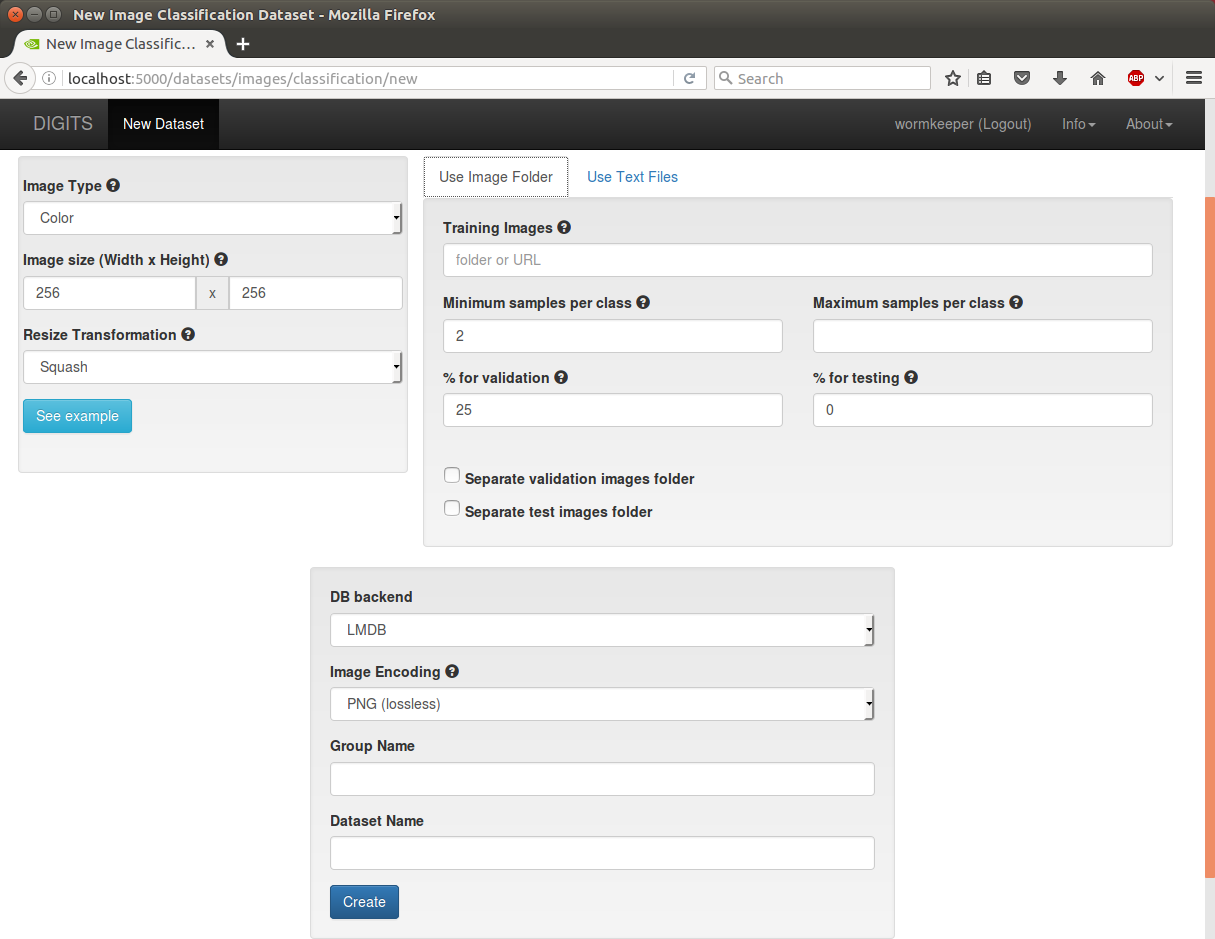This screenshot has height=939, width=1215.
Task: Click the See example button
Action: coord(77,416)
